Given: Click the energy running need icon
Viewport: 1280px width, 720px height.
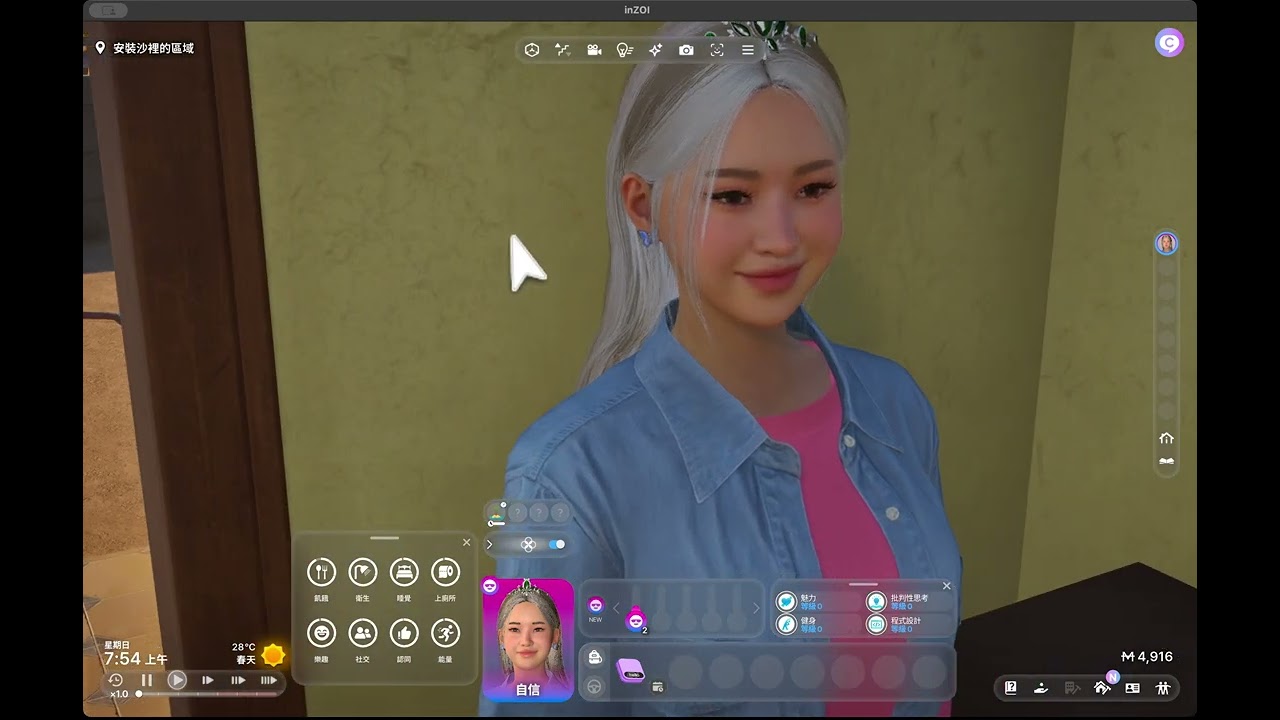Looking at the screenshot, I should click(x=445, y=633).
